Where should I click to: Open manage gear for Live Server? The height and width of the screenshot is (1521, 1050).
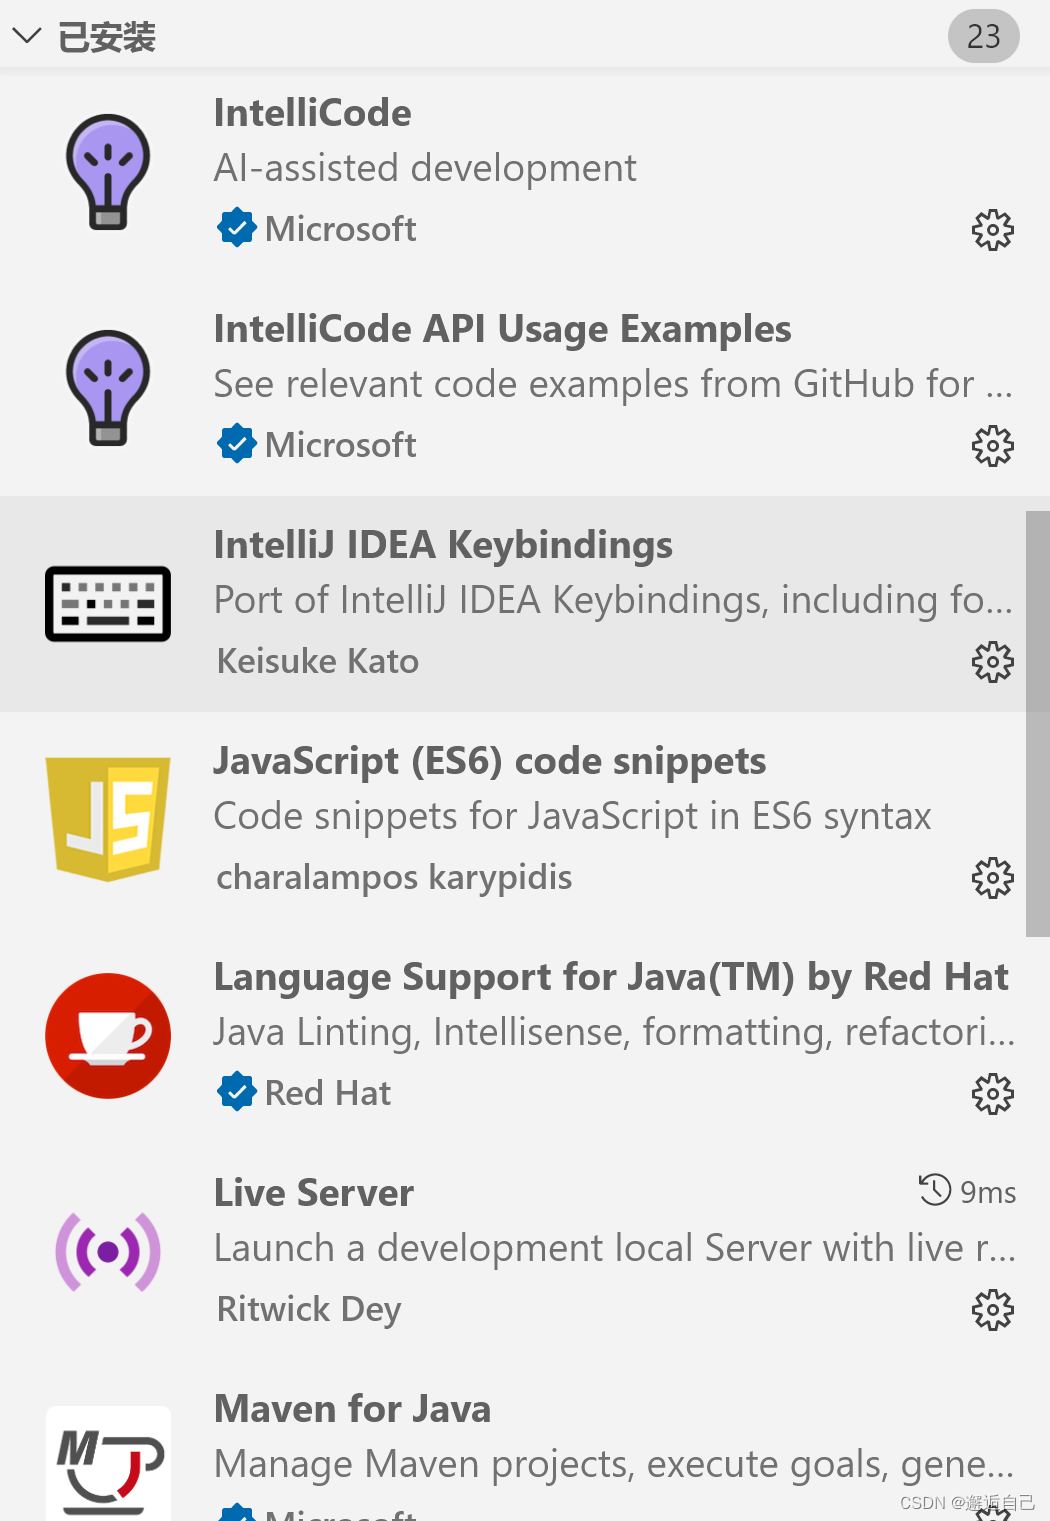tap(992, 1310)
